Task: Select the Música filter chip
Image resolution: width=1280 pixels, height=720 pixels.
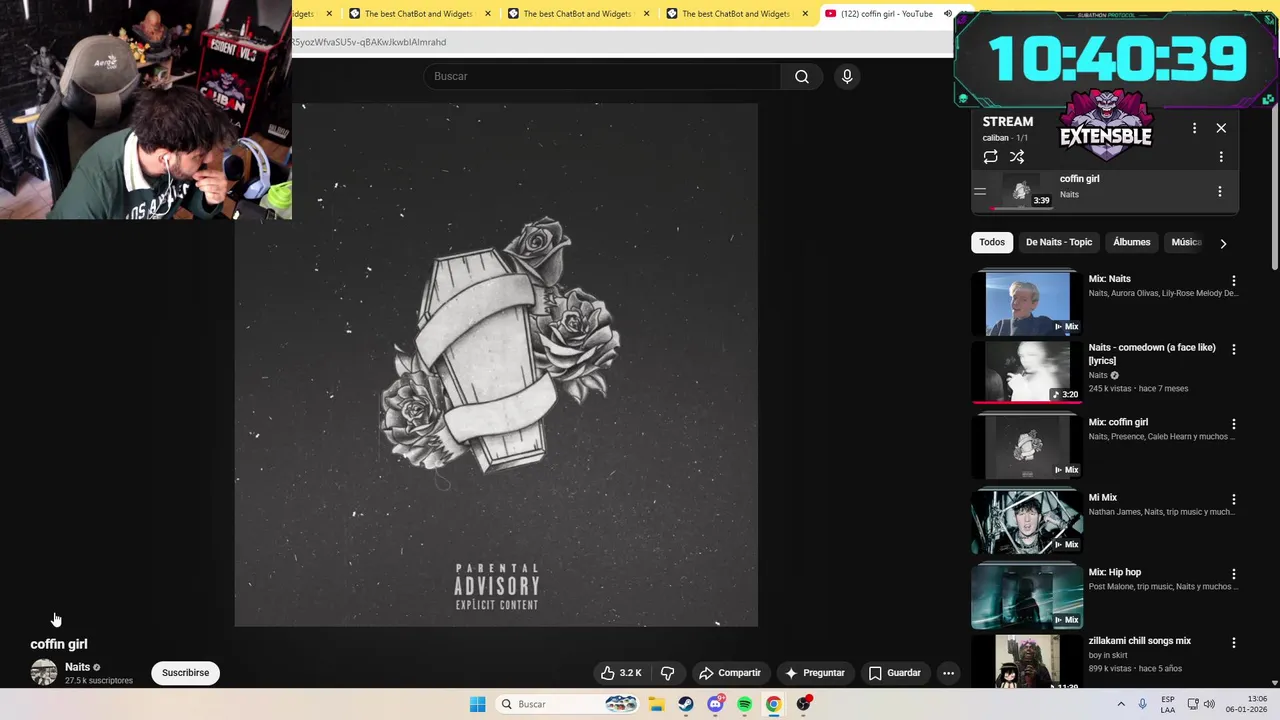Action: pyautogui.click(x=1186, y=242)
